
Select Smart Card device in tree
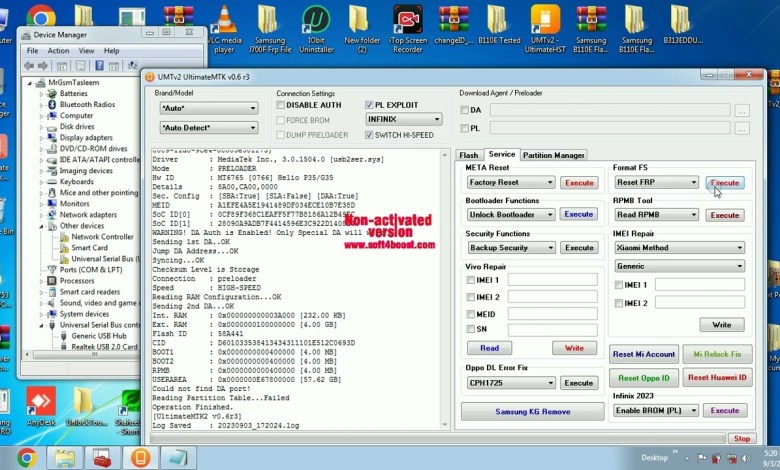(x=89, y=248)
